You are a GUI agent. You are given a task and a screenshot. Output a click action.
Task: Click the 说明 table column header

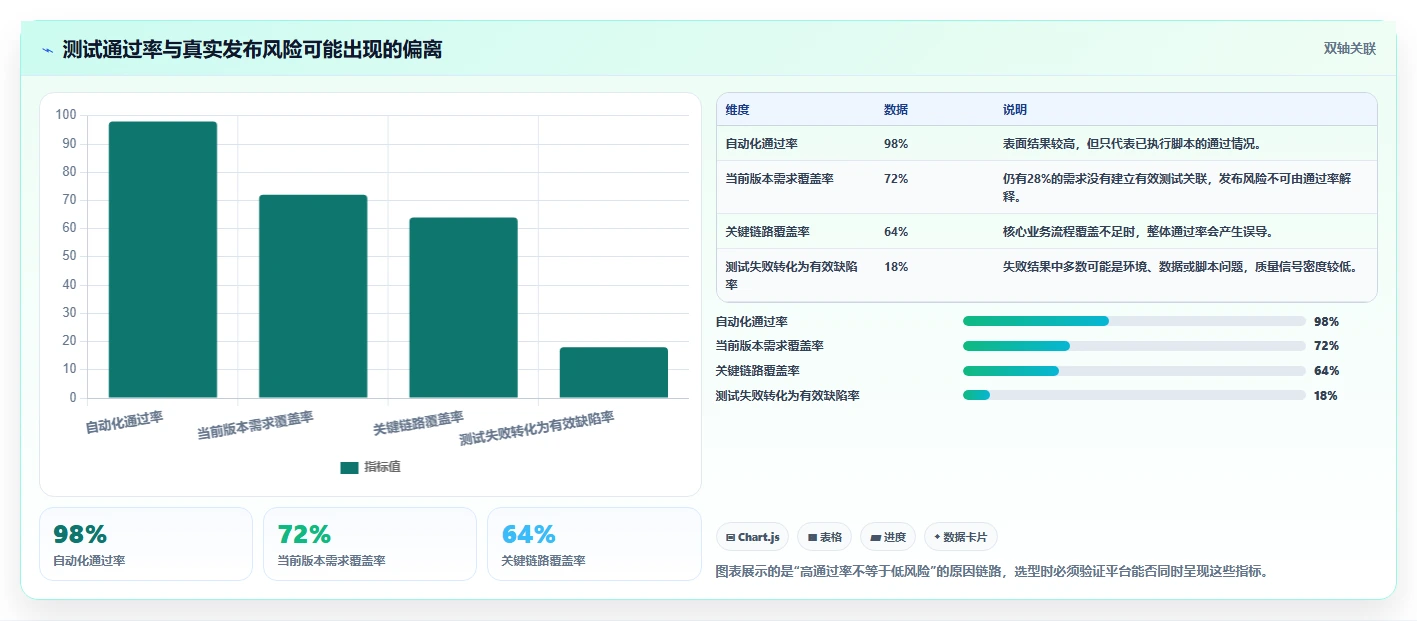(x=1015, y=110)
